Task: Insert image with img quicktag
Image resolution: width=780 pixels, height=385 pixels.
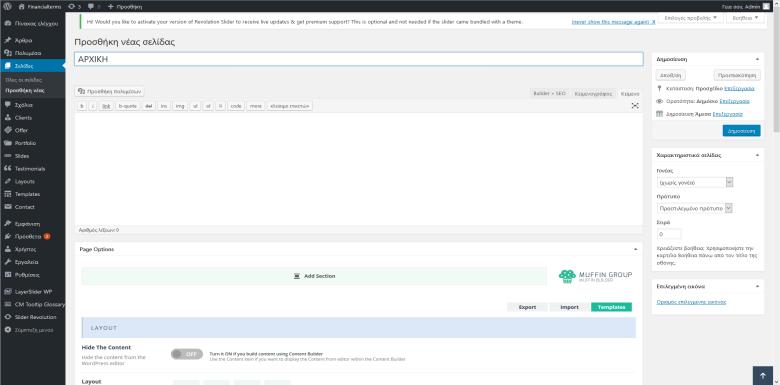Action: (180, 106)
